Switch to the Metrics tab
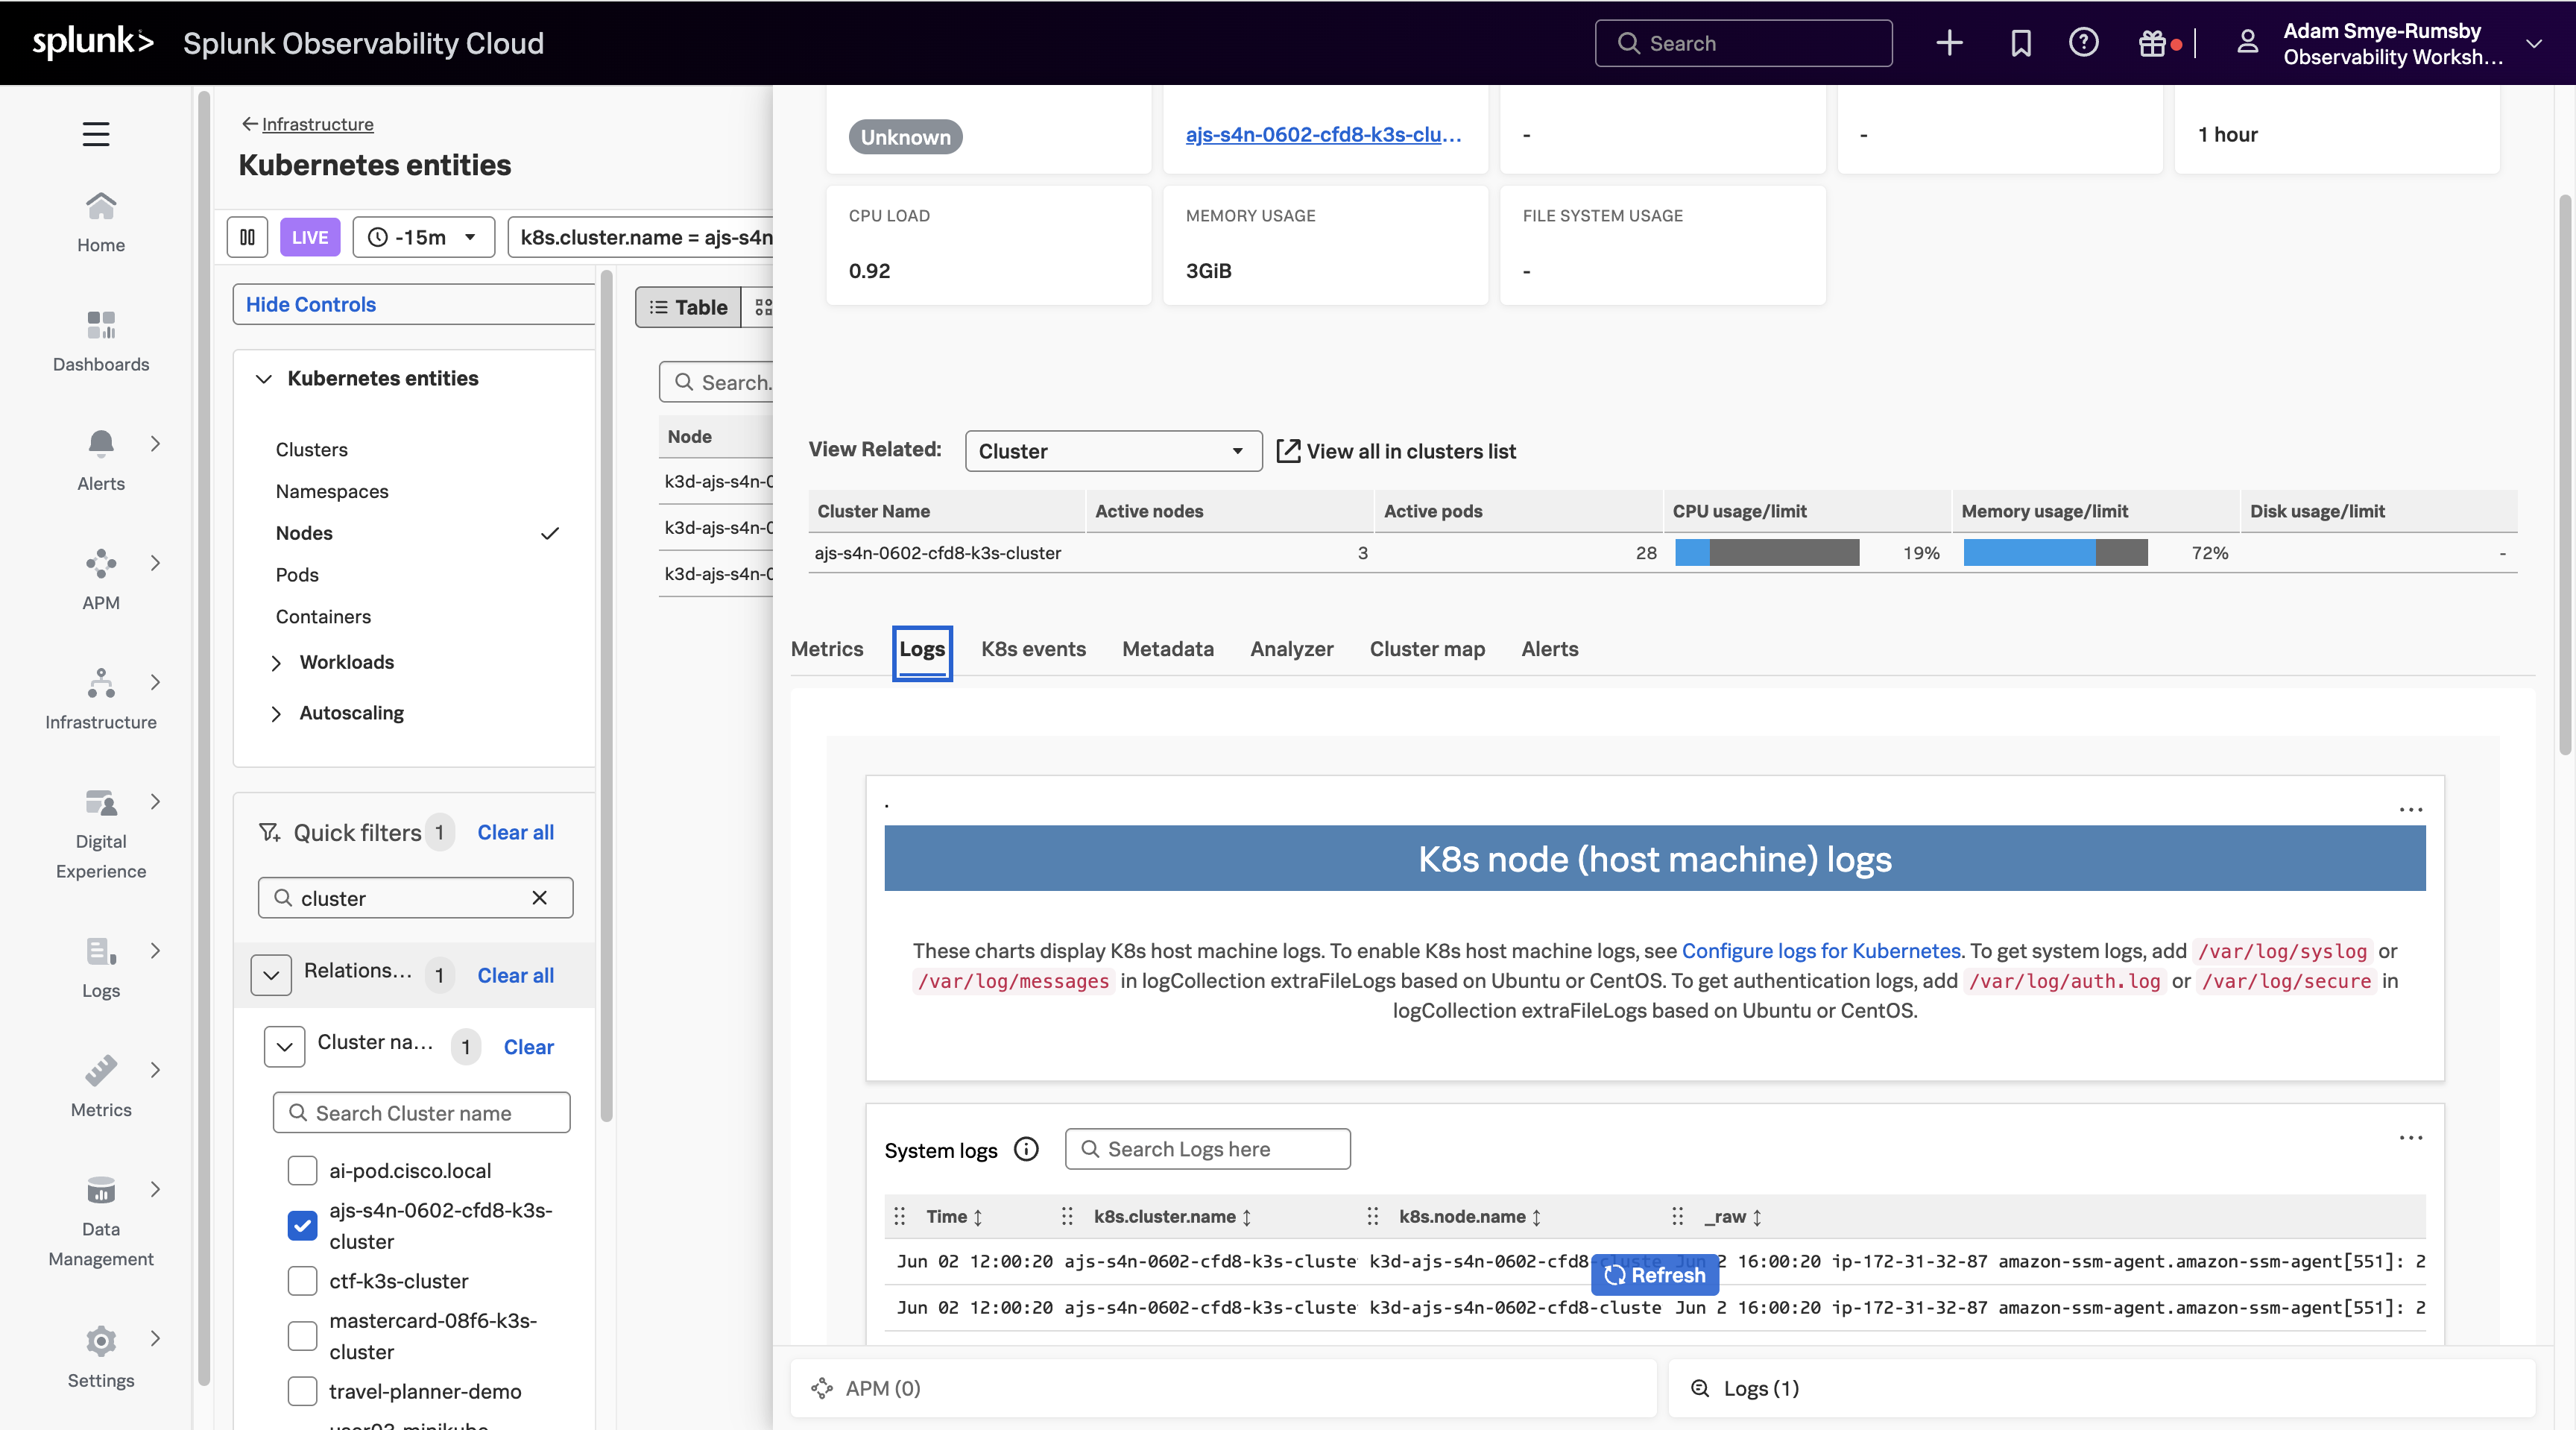Image resolution: width=2576 pixels, height=1430 pixels. pos(827,649)
